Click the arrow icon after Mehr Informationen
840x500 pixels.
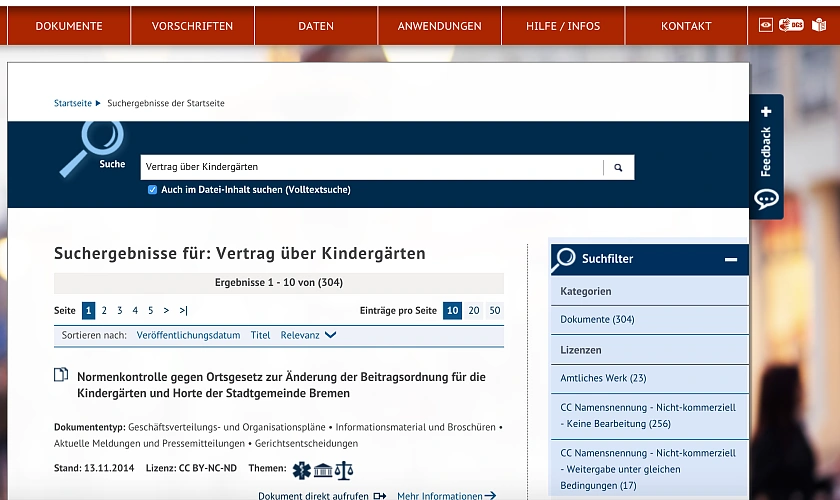[x=490, y=496]
